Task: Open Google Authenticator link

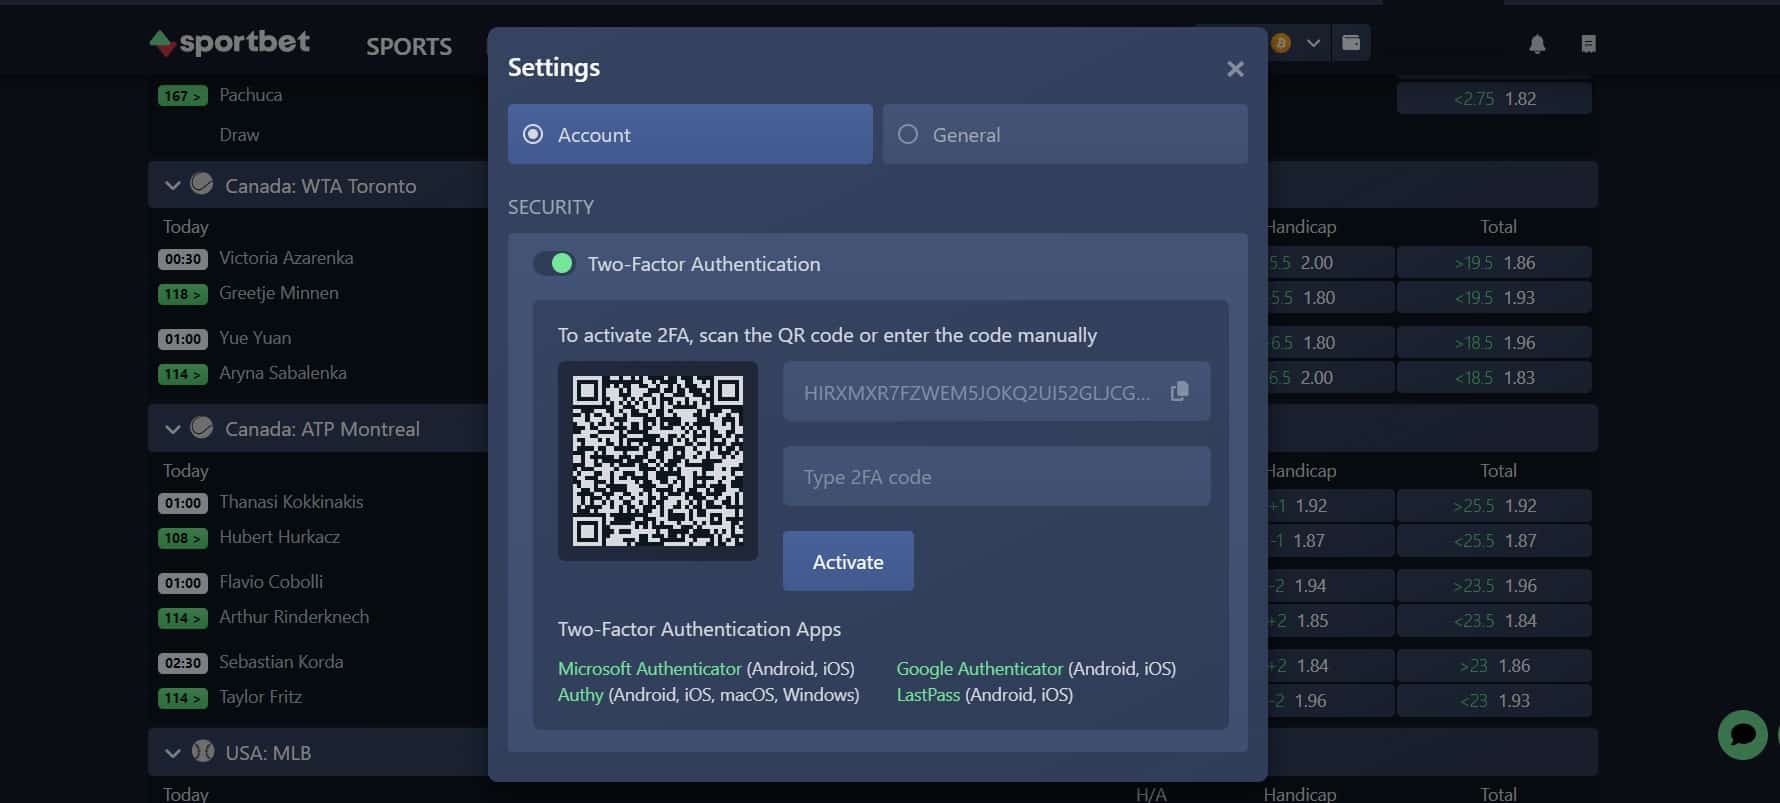Action: (x=979, y=668)
